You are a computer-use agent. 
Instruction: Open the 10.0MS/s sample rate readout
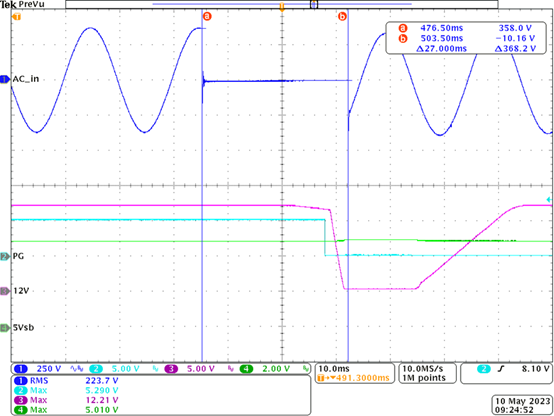428,373
